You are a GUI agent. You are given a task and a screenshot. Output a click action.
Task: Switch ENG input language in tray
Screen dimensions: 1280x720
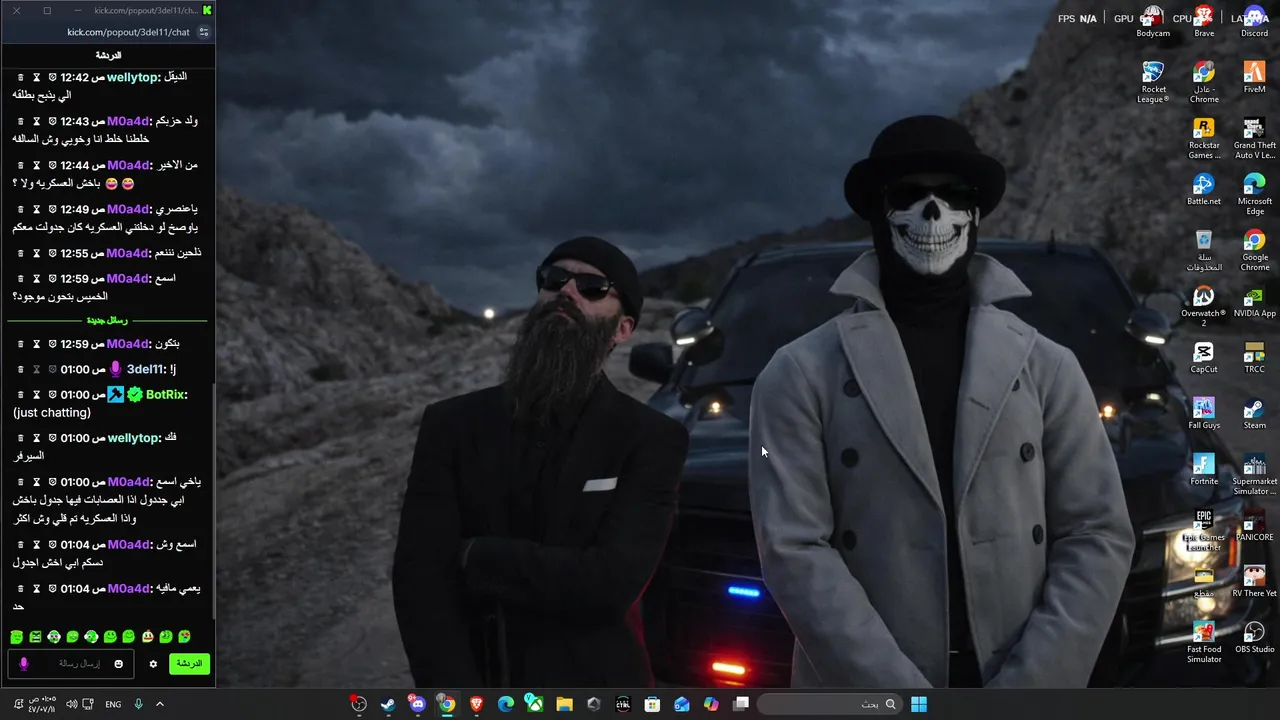(x=113, y=704)
